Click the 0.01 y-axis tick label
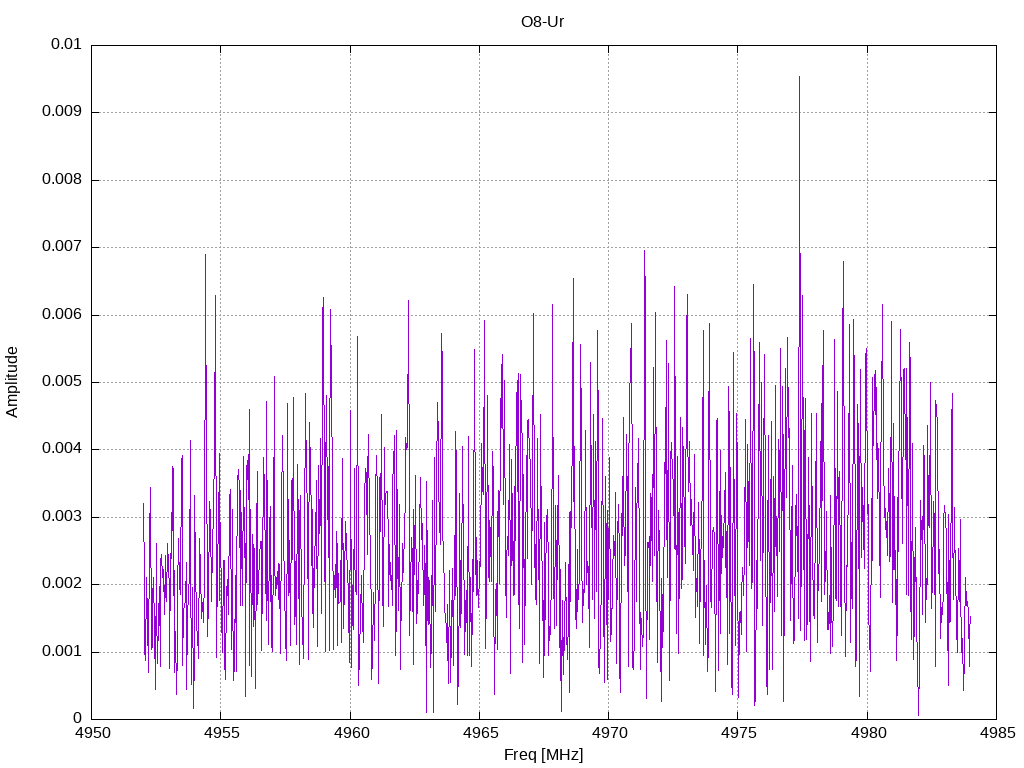Viewport: 1024px width, 768px height. [66, 44]
